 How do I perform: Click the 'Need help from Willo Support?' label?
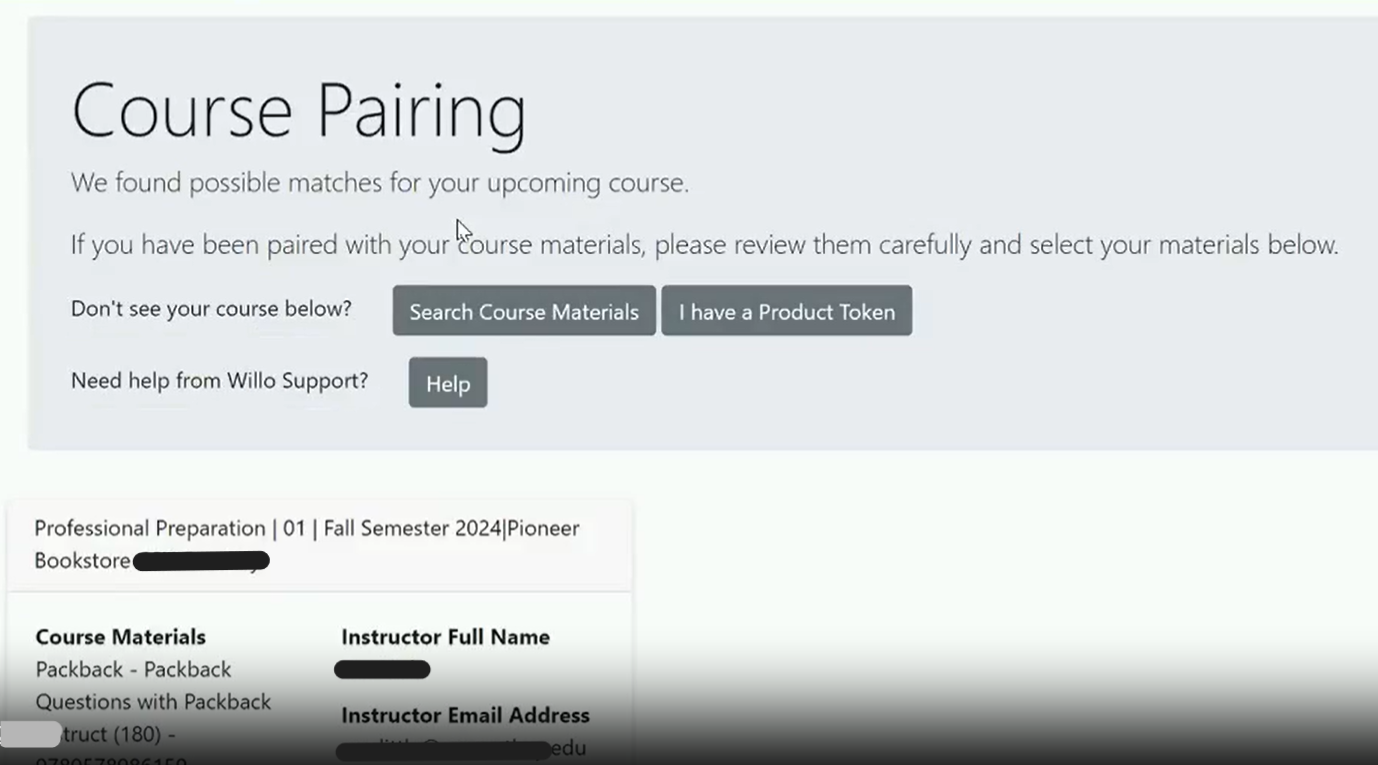pos(219,381)
